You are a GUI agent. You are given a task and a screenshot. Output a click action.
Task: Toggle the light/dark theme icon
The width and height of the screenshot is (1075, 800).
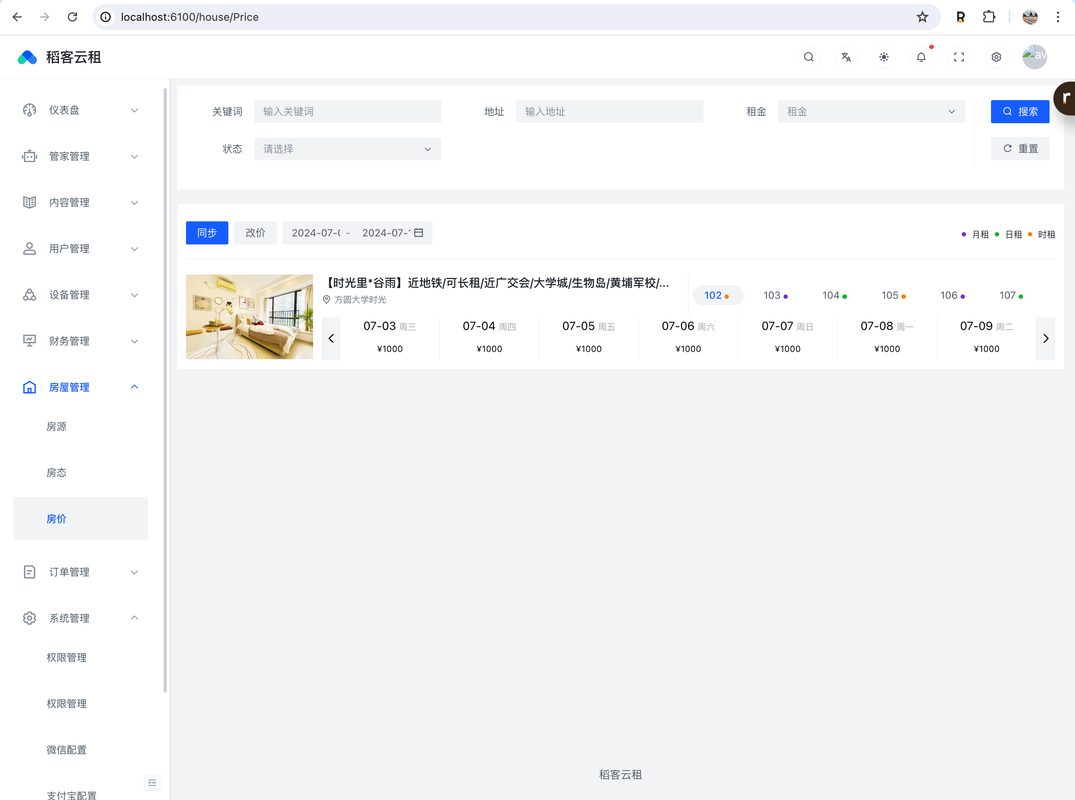[x=884, y=57]
